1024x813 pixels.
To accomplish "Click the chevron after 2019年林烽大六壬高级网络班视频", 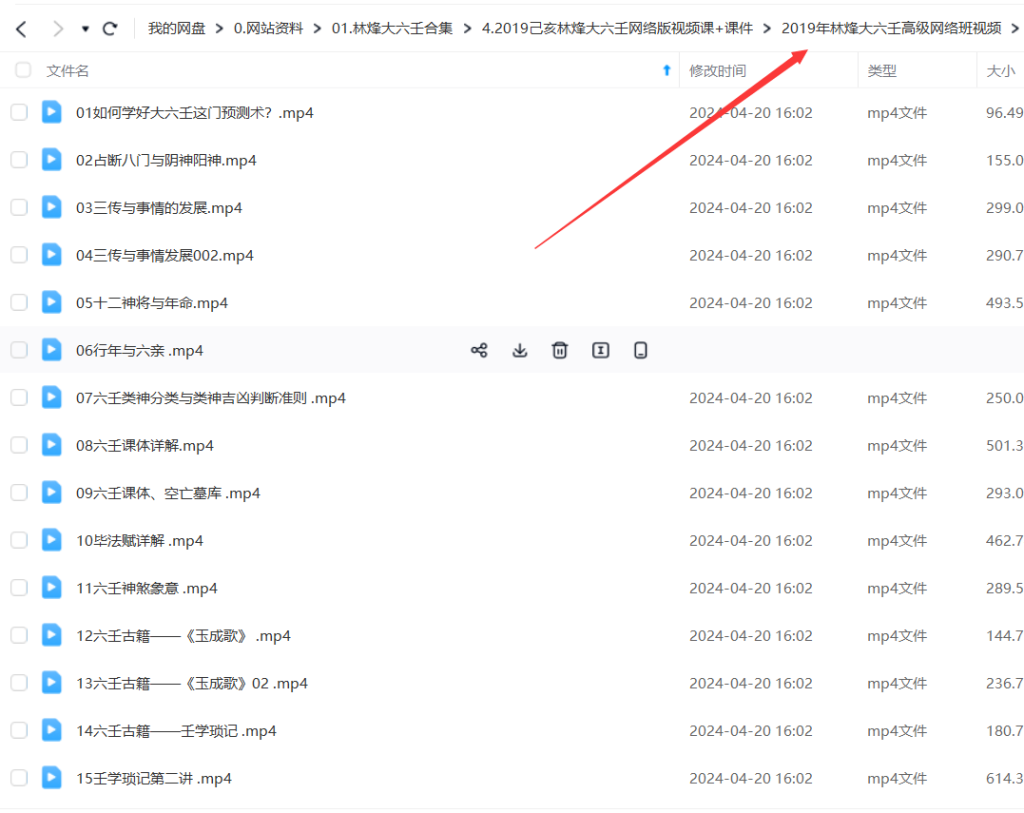I will [1016, 28].
